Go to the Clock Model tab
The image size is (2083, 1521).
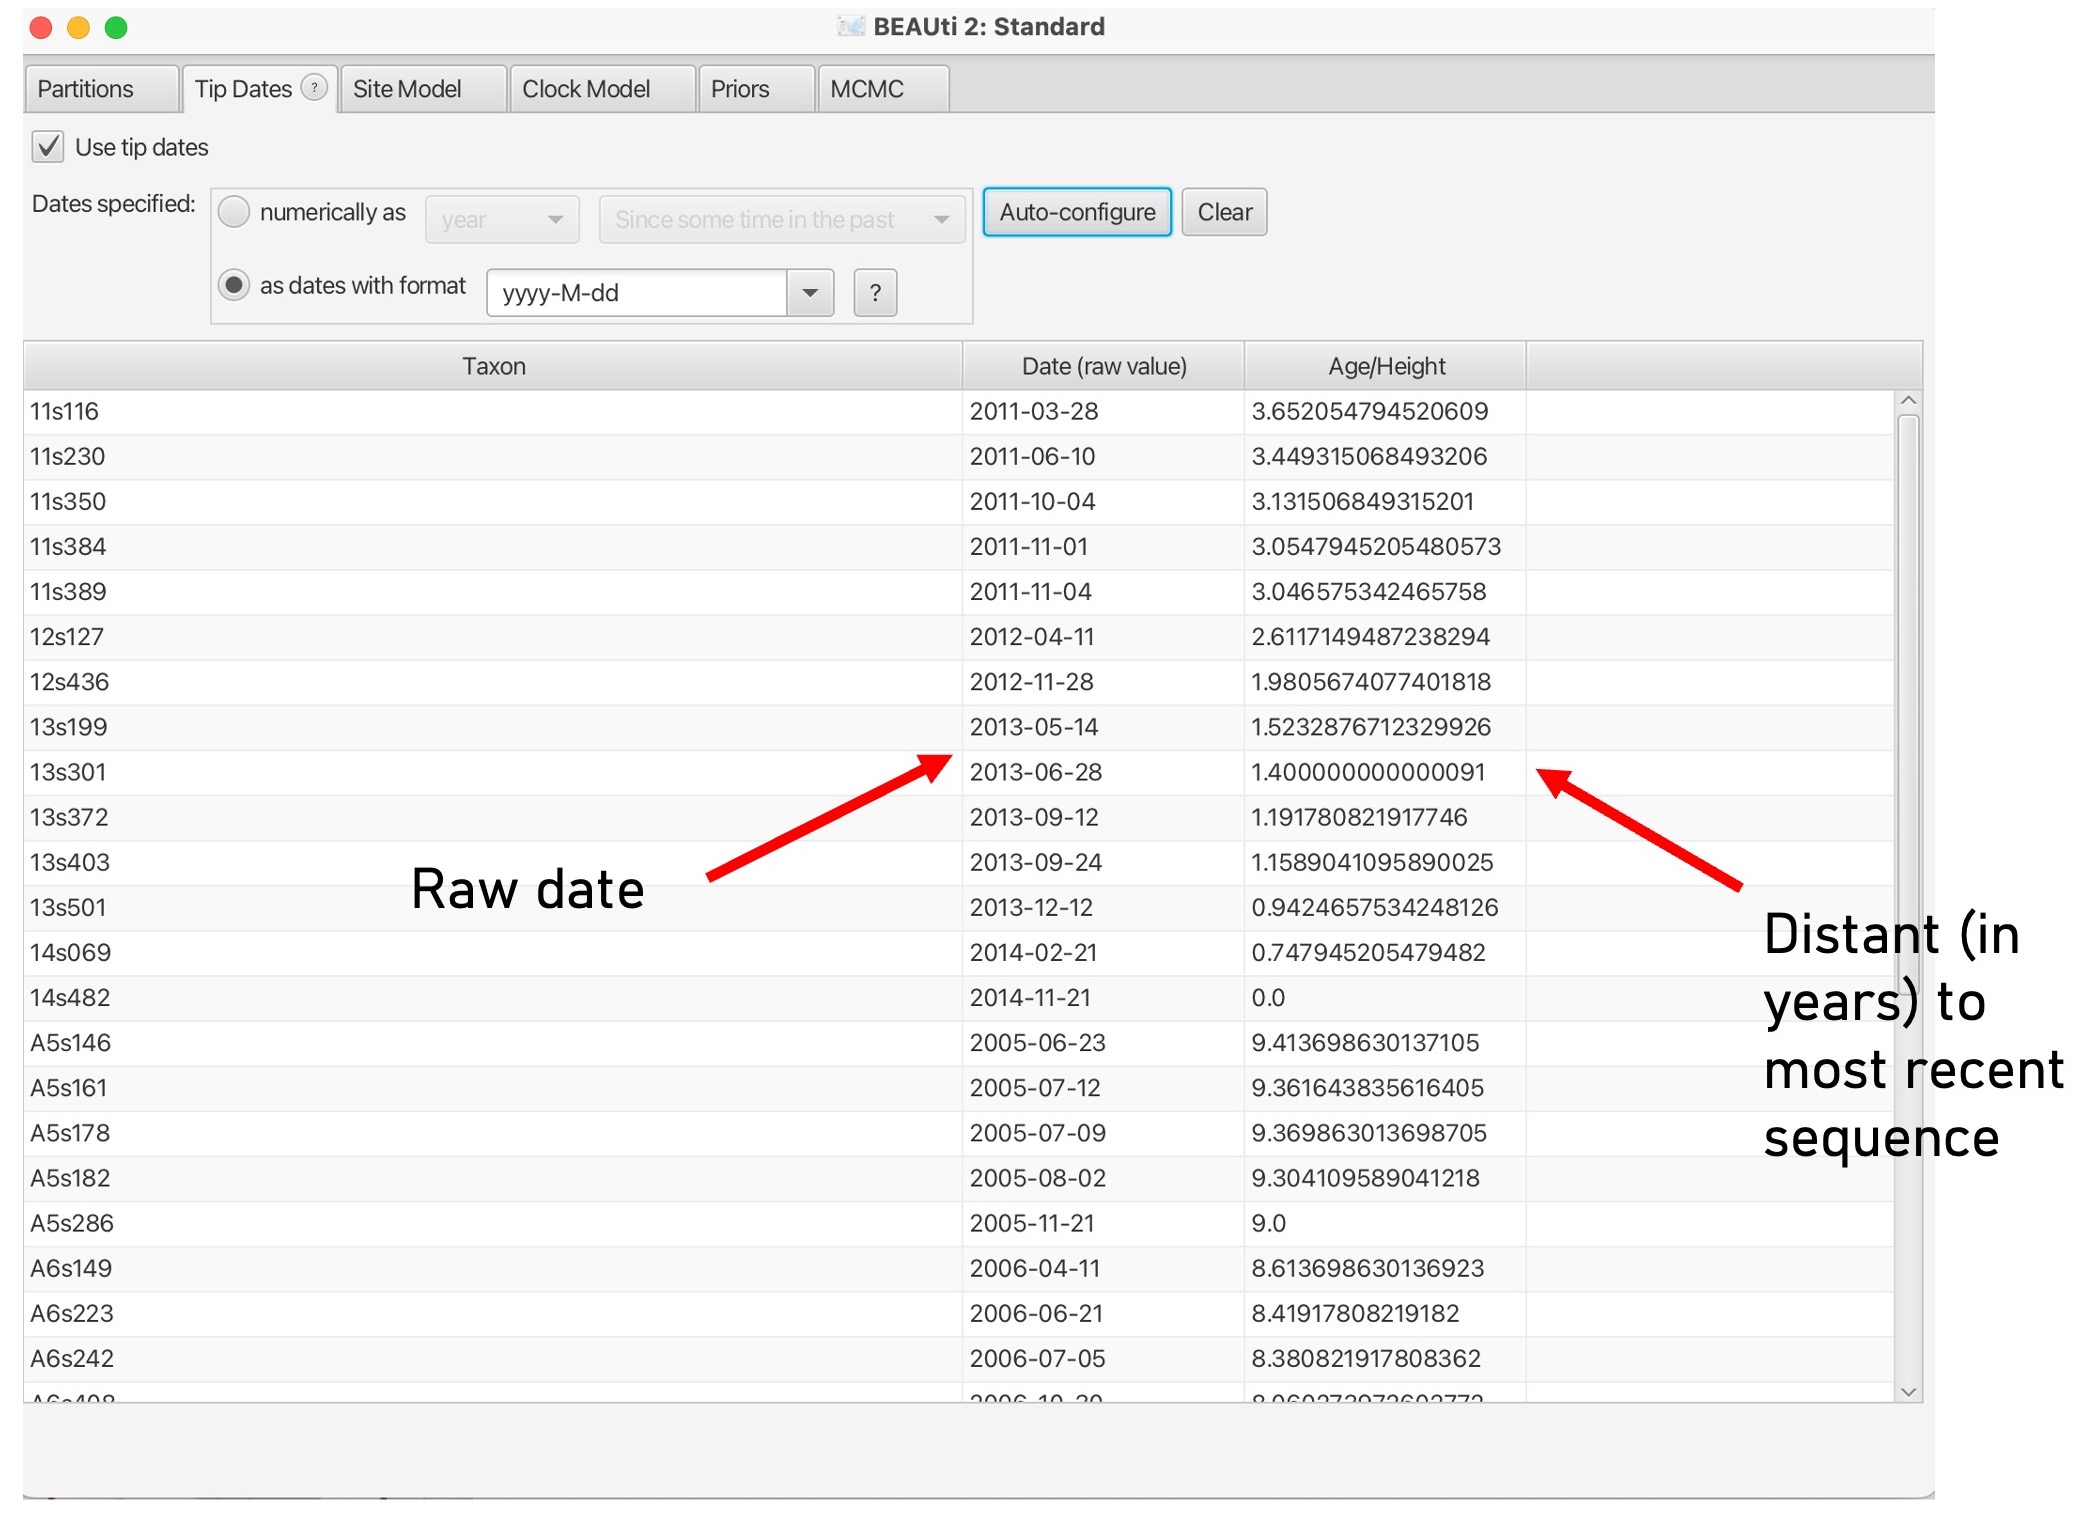[602, 89]
